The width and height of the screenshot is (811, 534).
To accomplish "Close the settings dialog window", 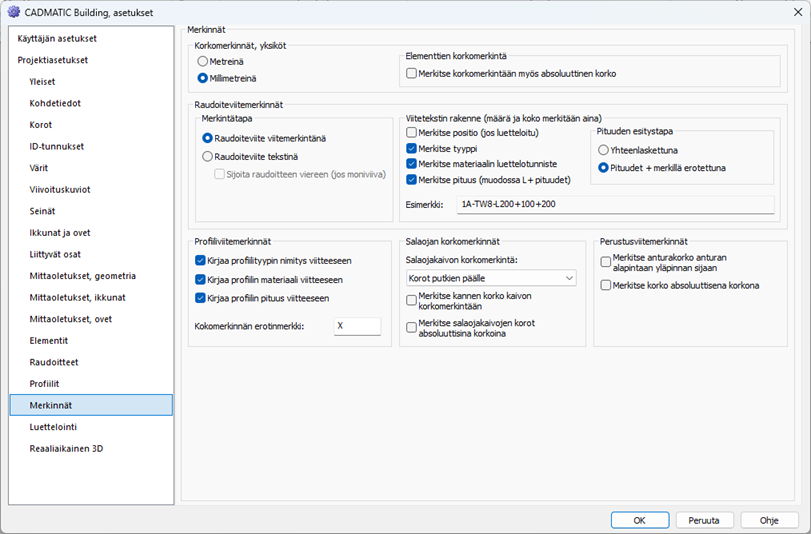I will pyautogui.click(x=788, y=11).
